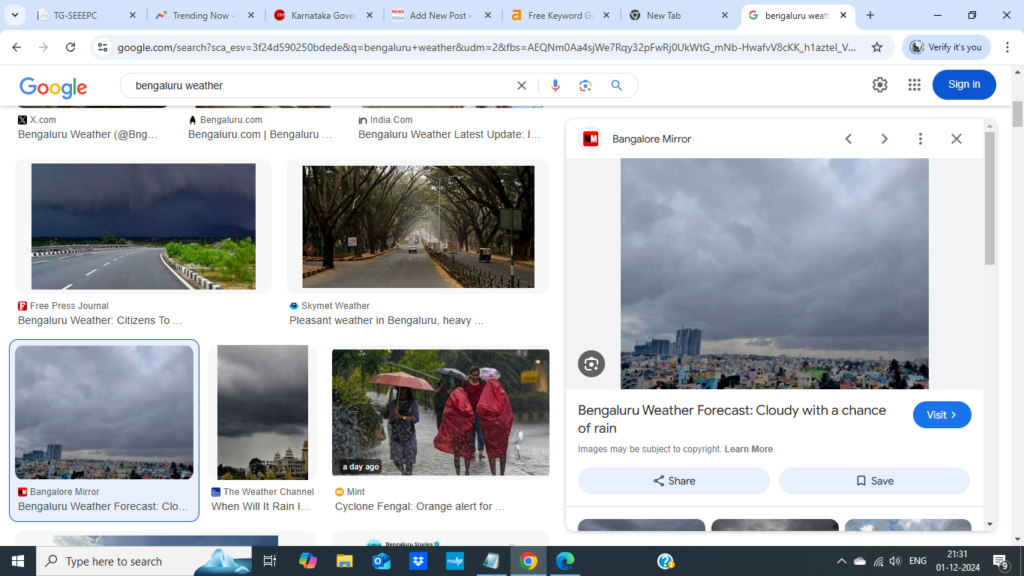Open Pleasant weather in Bengaluru title

387,321
